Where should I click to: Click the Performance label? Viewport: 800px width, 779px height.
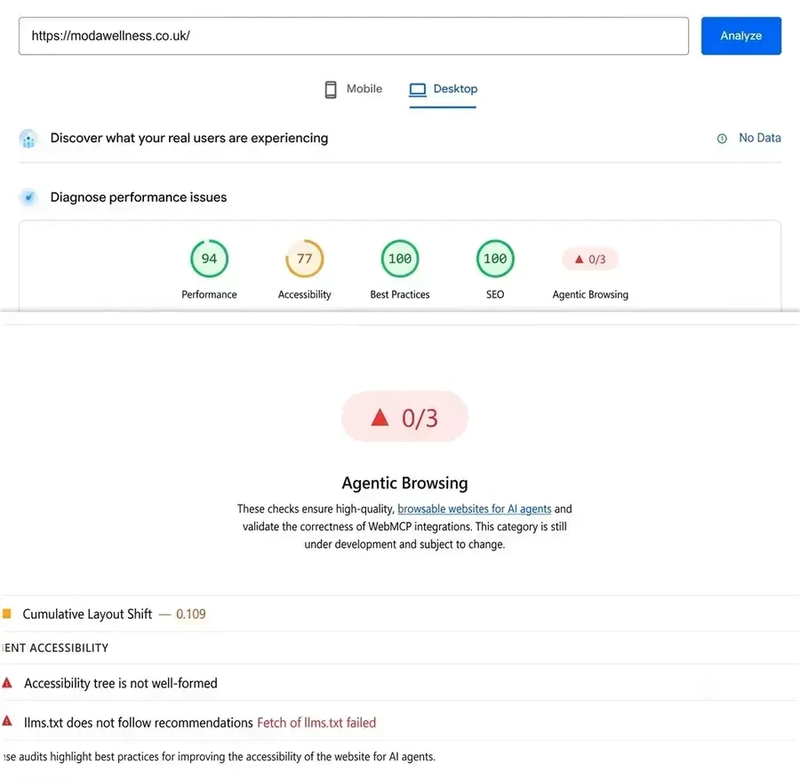click(209, 294)
